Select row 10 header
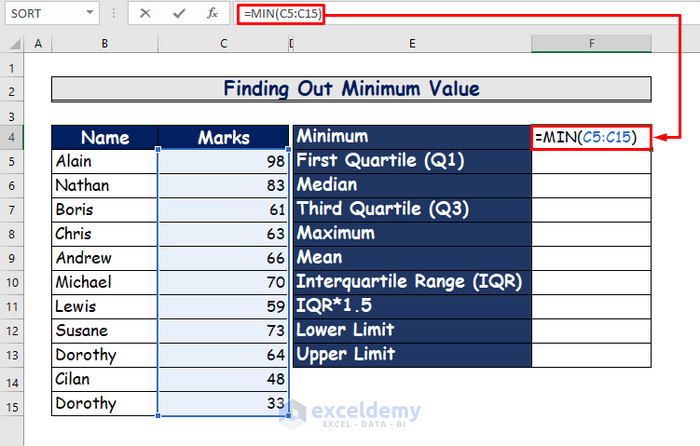 click(x=12, y=283)
